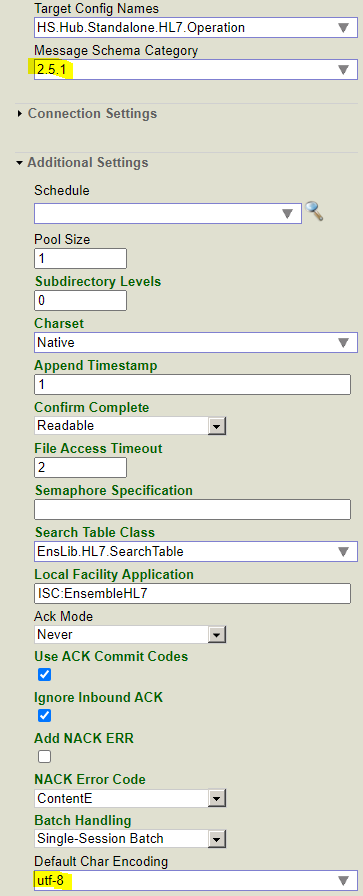This screenshot has width=363, height=896.
Task: Open the Search Table Class dropdown
Action: 196,551
